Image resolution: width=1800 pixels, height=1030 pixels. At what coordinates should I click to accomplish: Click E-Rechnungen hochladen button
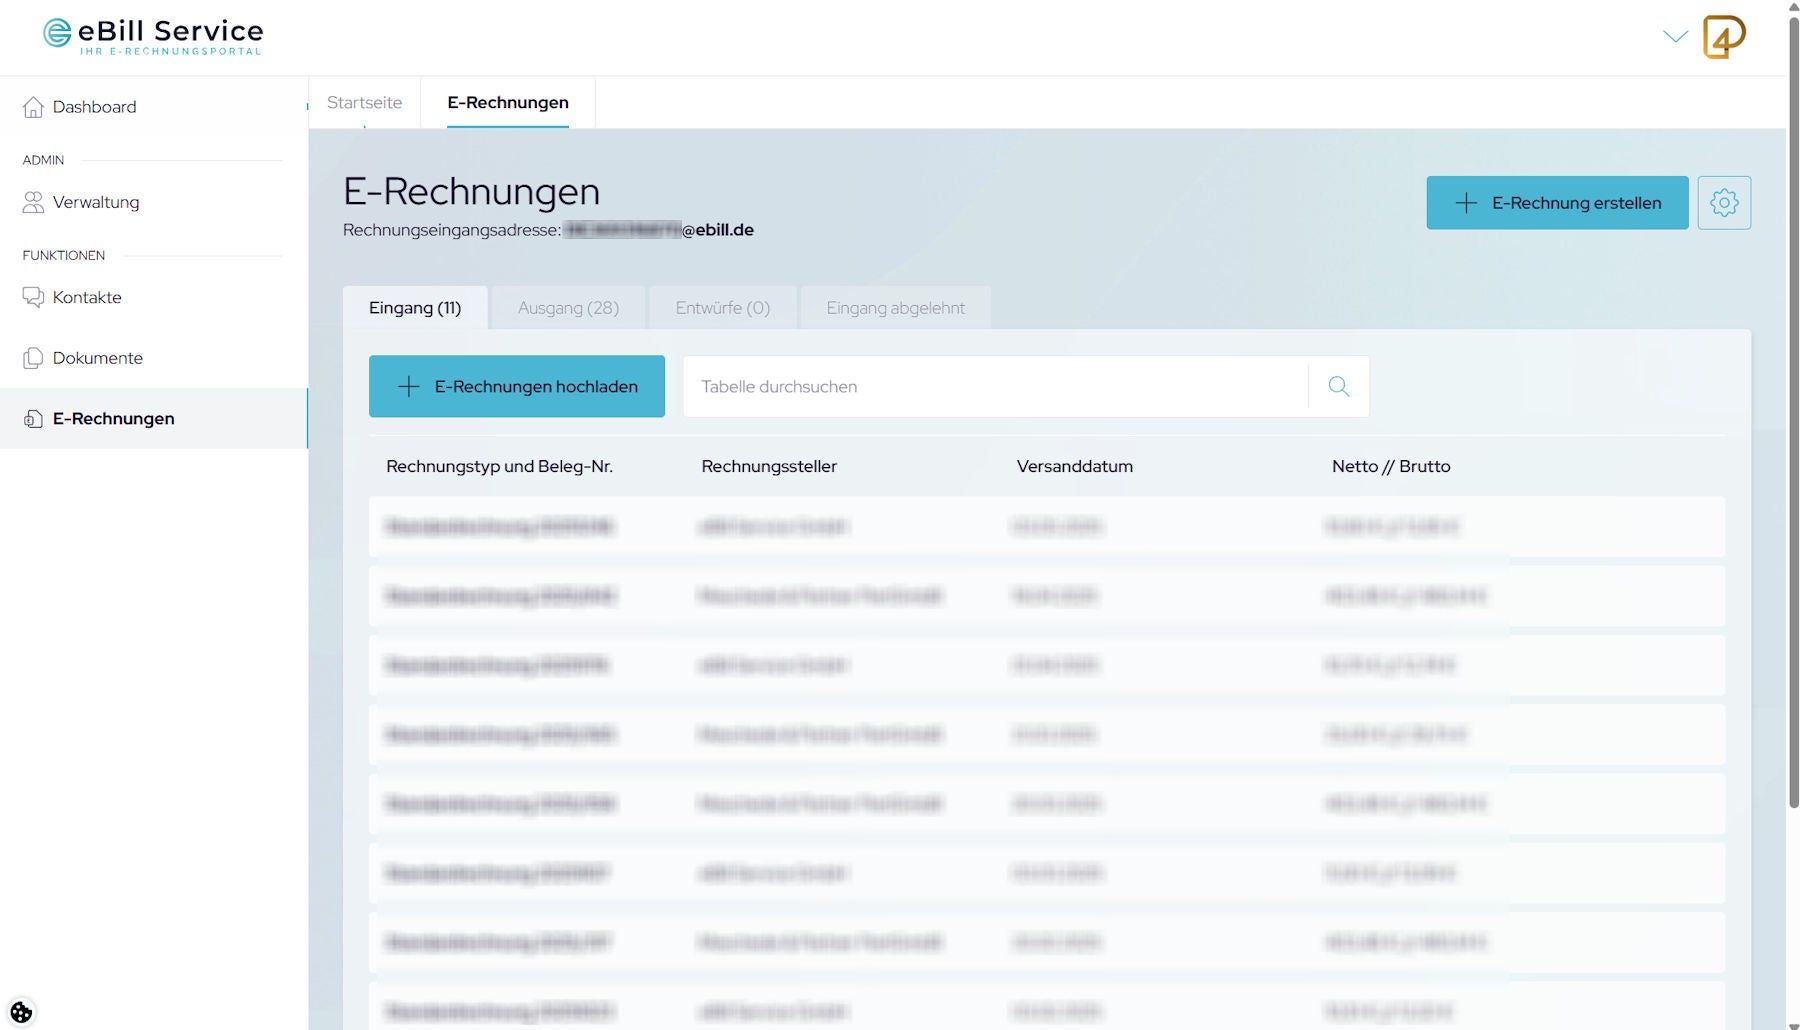[x=517, y=386]
